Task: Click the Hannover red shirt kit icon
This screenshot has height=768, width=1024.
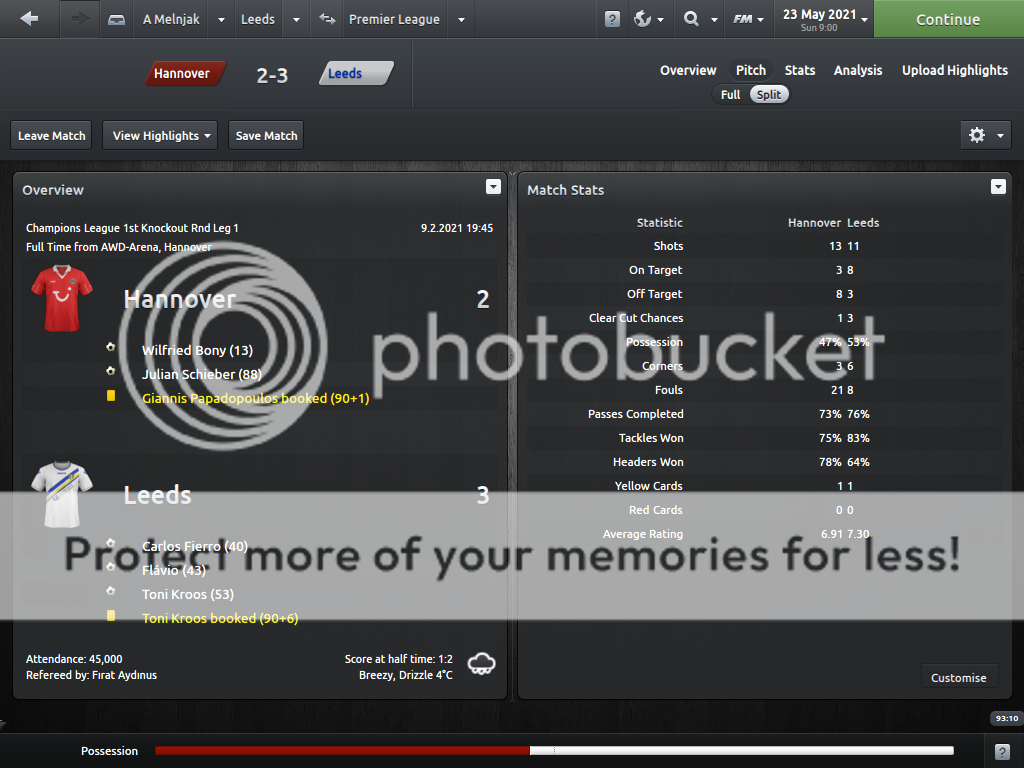Action: (62, 298)
